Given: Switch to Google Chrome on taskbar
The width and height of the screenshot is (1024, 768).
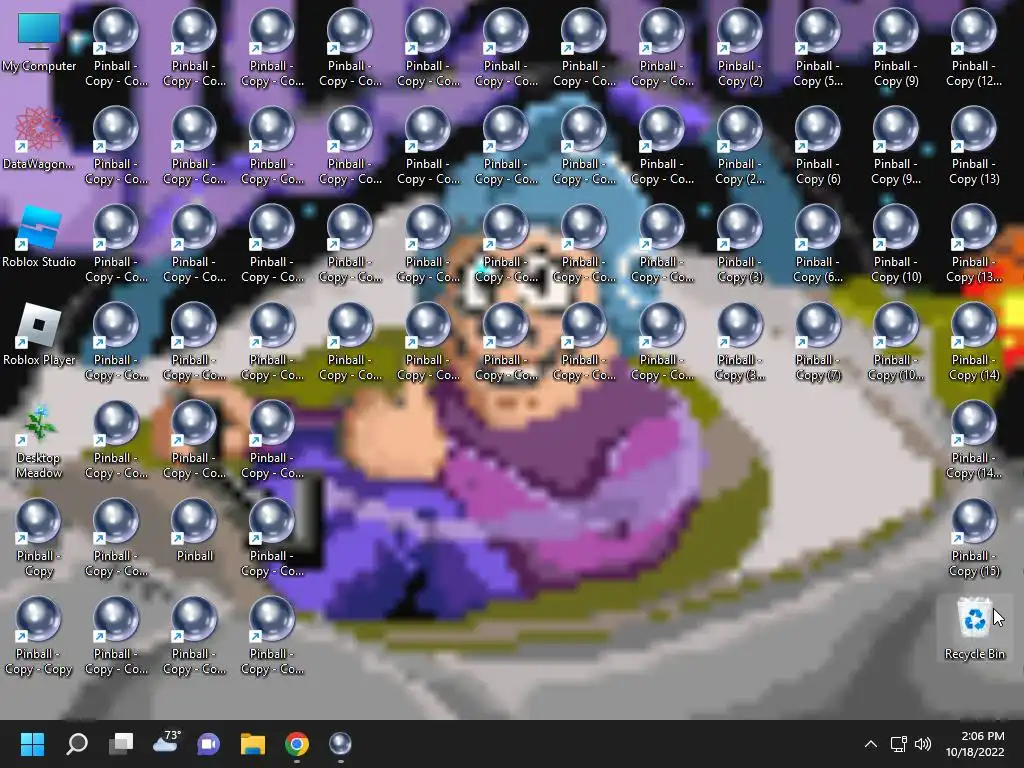Looking at the screenshot, I should coord(296,743).
